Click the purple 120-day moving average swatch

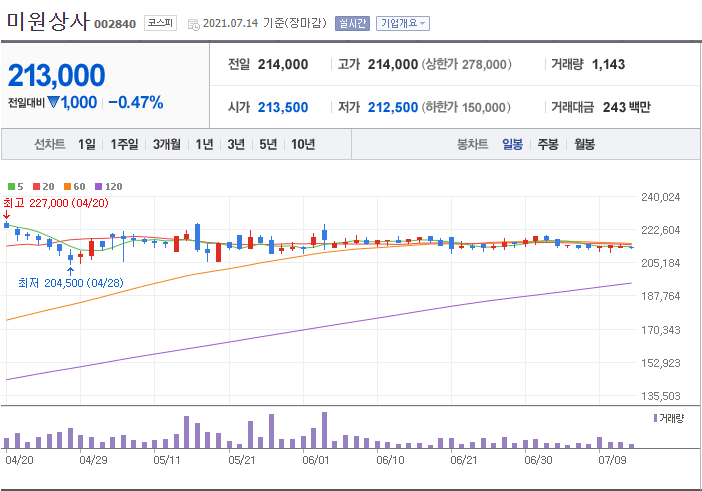(x=98, y=186)
